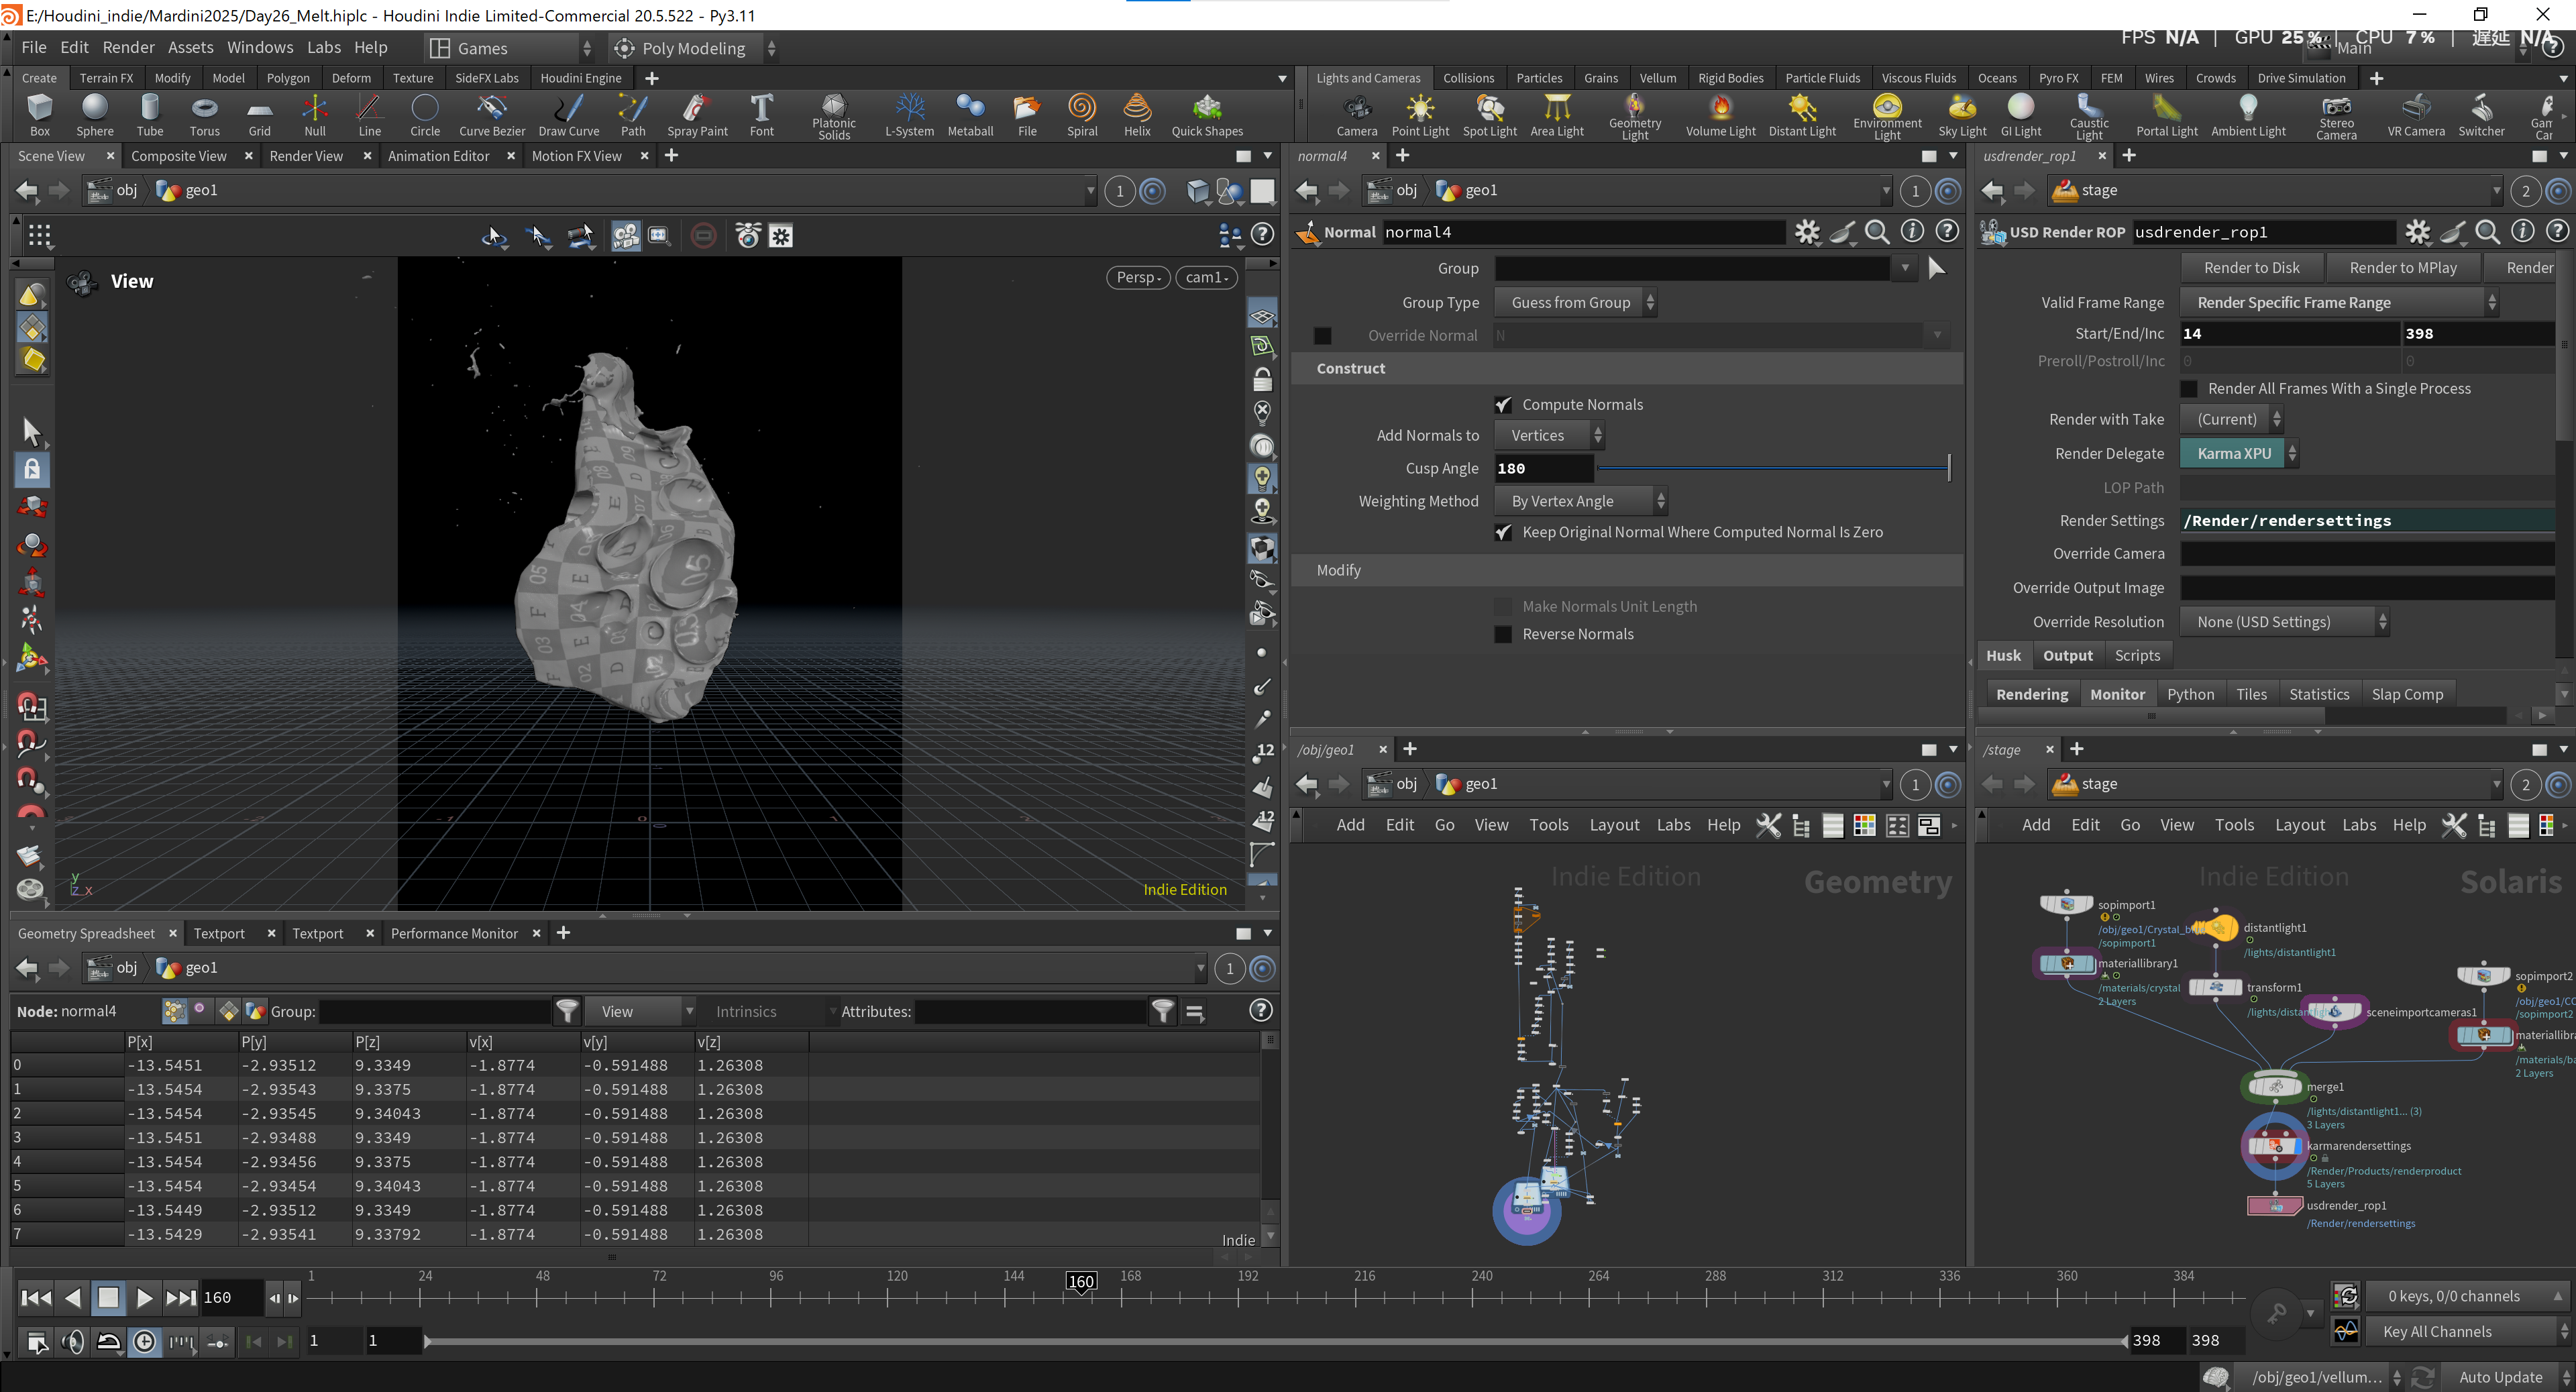Image resolution: width=2576 pixels, height=1392 pixels.
Task: Add a Helix from the shelf
Action: coord(1137,115)
